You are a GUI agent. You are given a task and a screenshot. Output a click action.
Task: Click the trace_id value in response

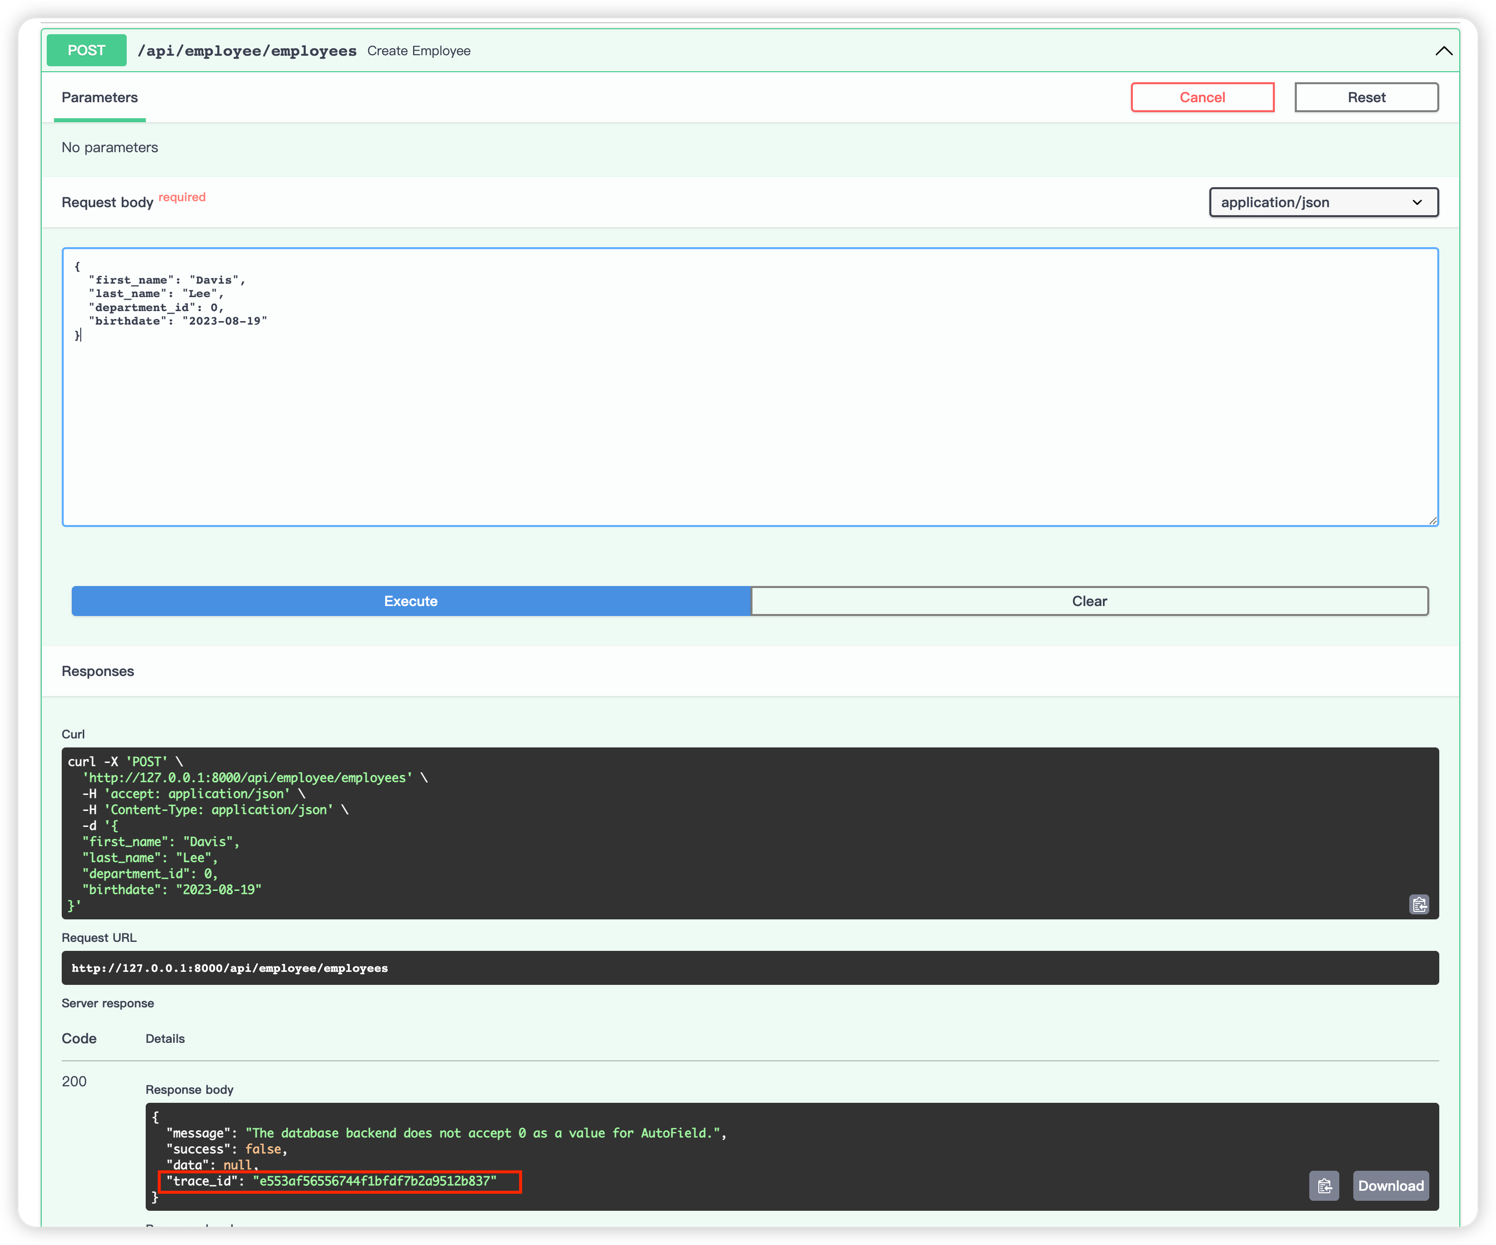coord(375,1181)
